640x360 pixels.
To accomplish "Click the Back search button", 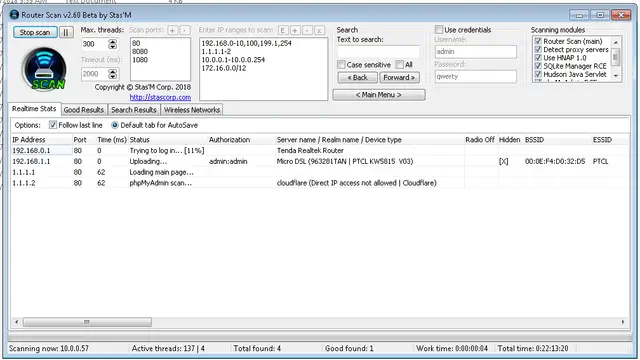I will tap(357, 78).
